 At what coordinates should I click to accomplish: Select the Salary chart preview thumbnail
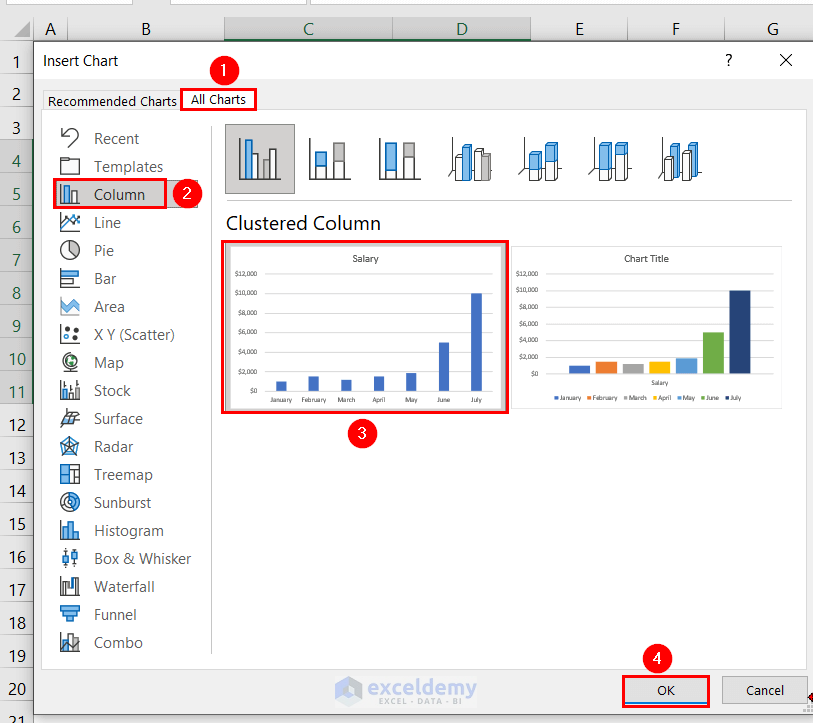point(365,327)
